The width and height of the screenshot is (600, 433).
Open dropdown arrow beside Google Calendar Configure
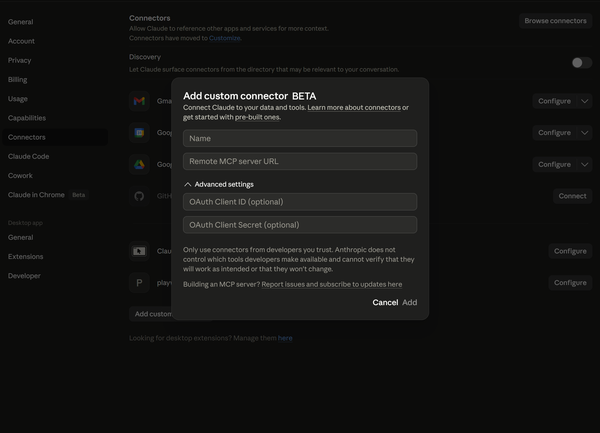(x=584, y=133)
